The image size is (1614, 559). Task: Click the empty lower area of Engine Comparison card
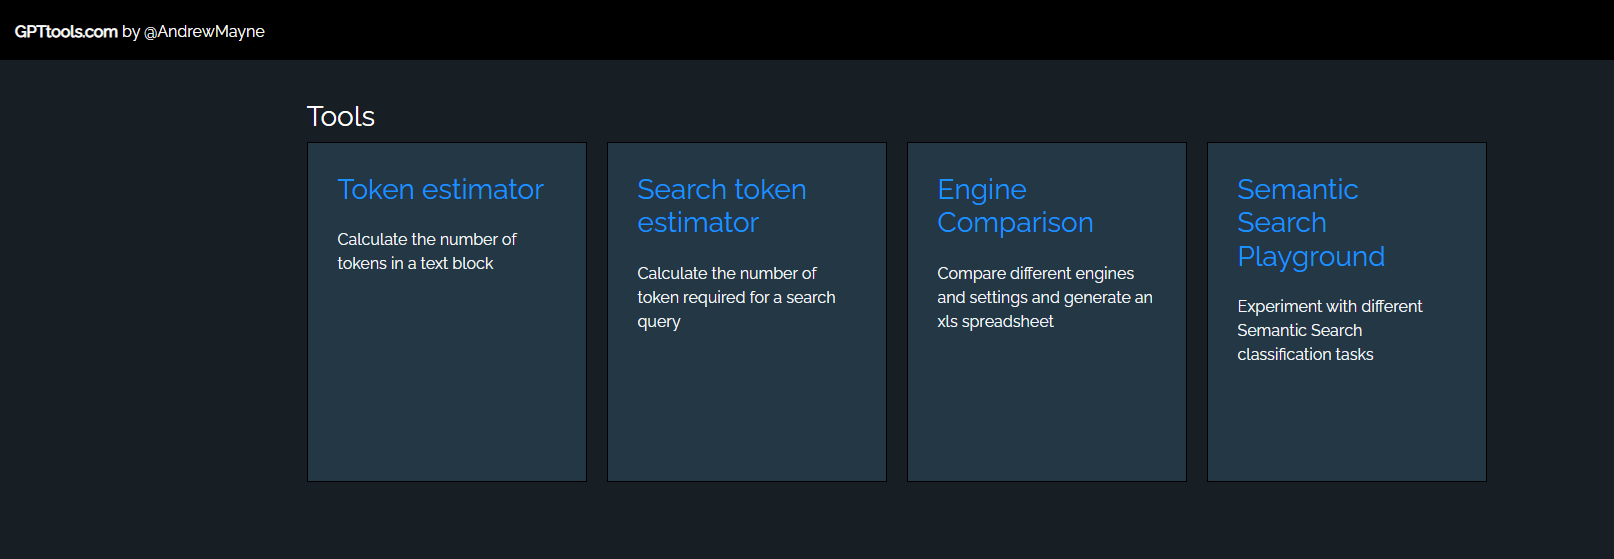point(1046,420)
